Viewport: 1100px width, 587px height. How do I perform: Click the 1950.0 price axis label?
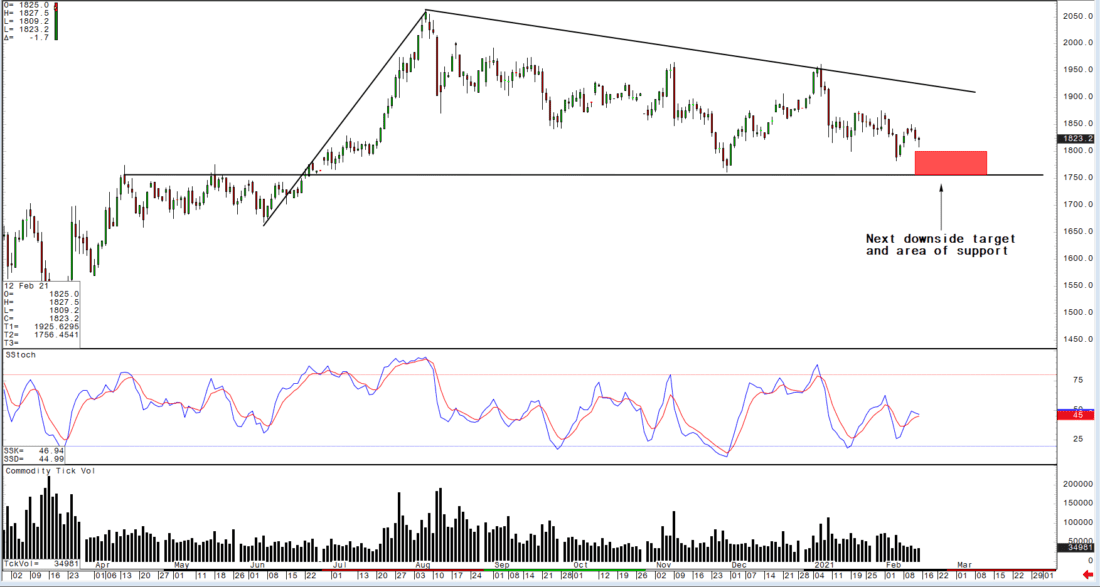(x=1077, y=69)
